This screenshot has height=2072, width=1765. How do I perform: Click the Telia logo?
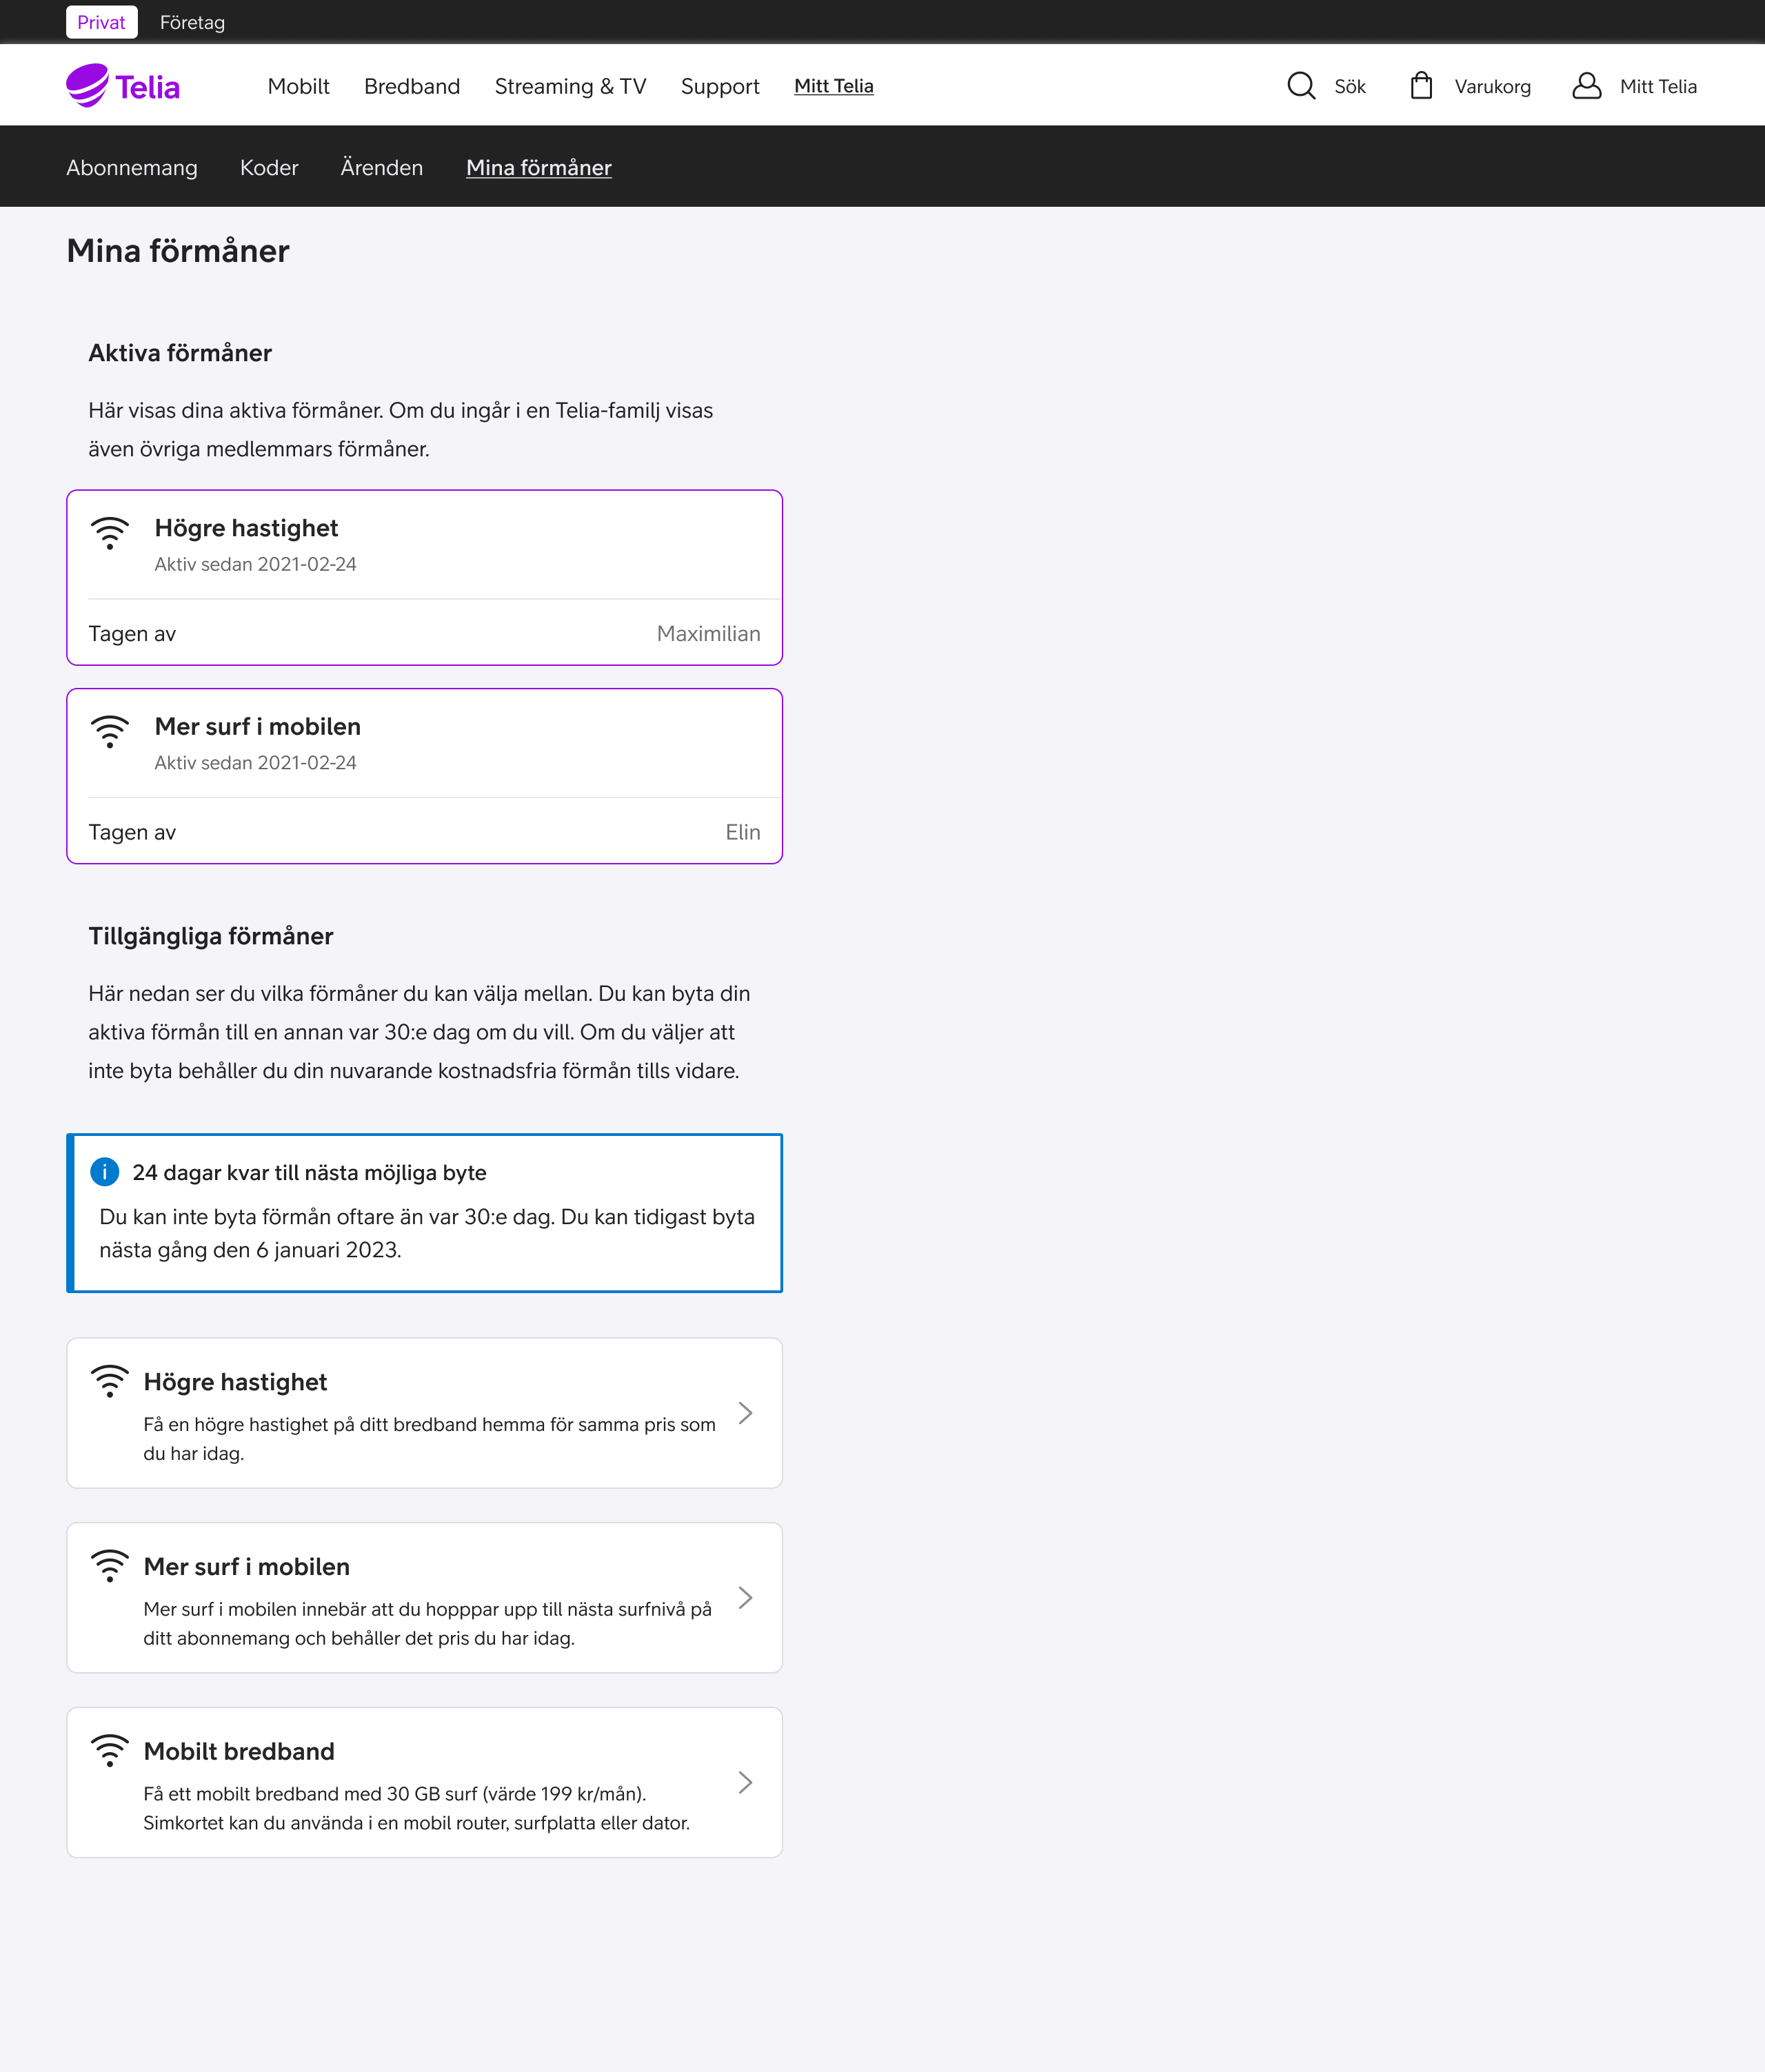click(x=123, y=86)
